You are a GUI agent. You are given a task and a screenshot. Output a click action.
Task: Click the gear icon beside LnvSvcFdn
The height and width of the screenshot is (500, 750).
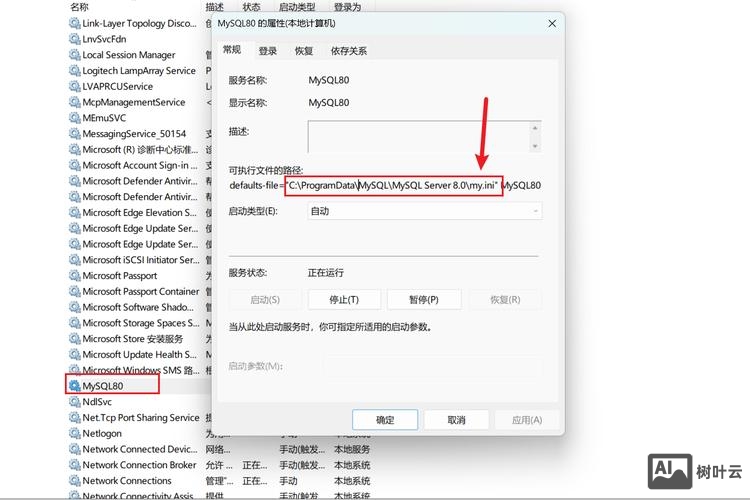[x=74, y=39]
